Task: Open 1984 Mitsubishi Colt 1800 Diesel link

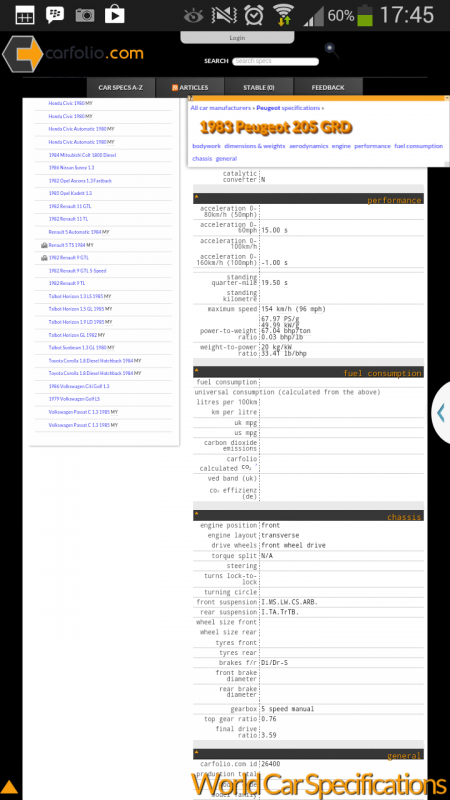Action: [x=83, y=155]
